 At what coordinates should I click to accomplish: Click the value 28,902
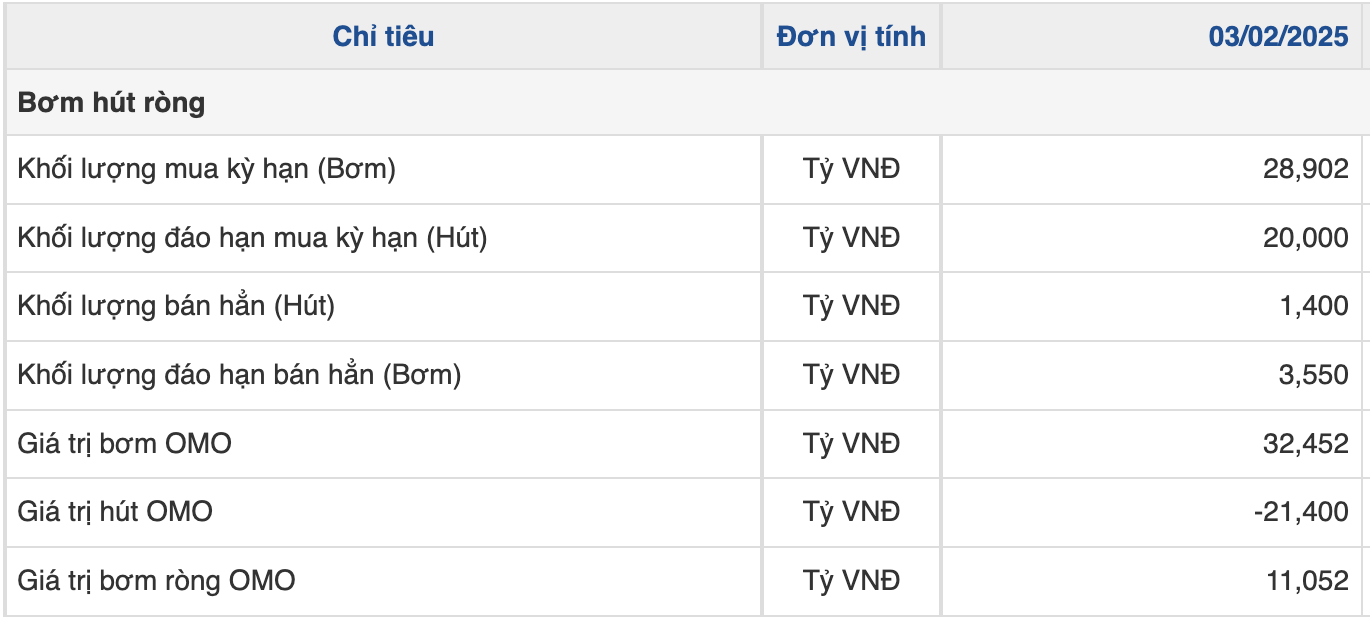pos(1305,169)
